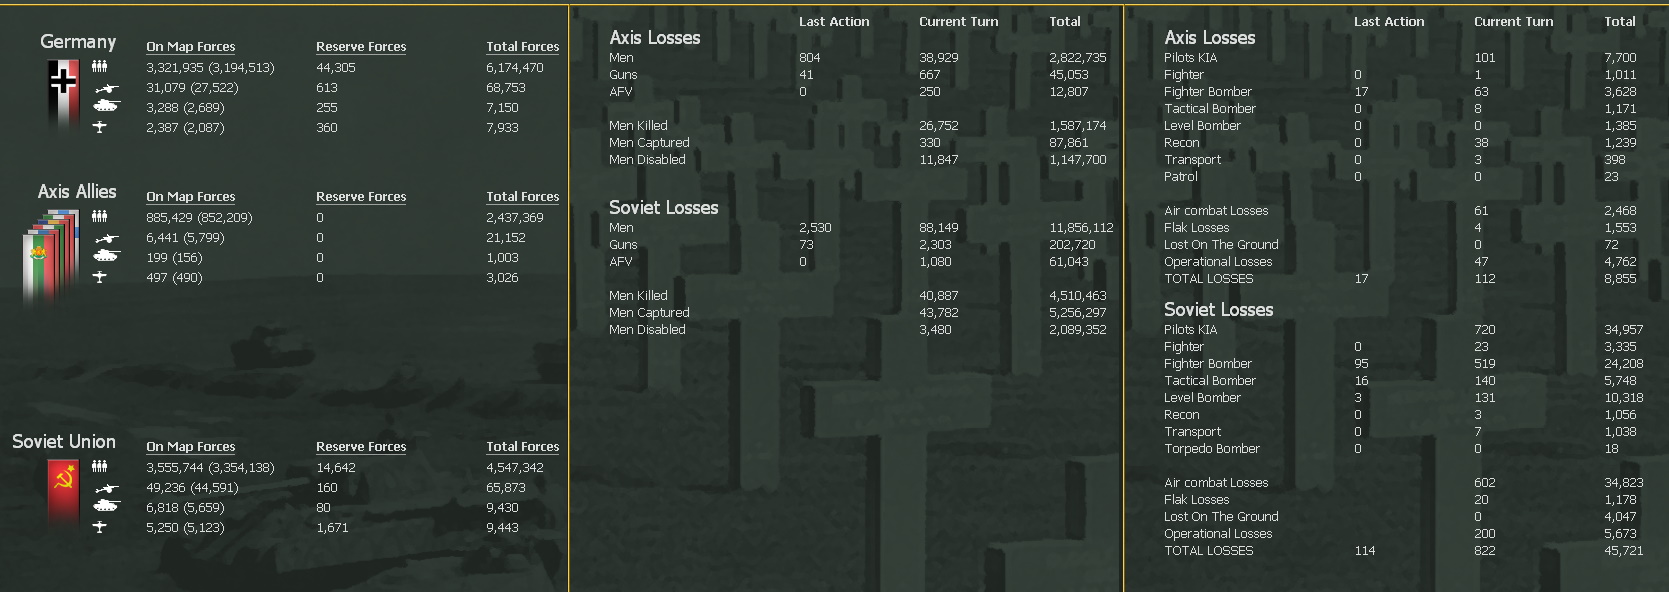The width and height of the screenshot is (1669, 592).
Task: Click Axis Allies men (soldiers) icon
Action: pyautogui.click(x=99, y=217)
